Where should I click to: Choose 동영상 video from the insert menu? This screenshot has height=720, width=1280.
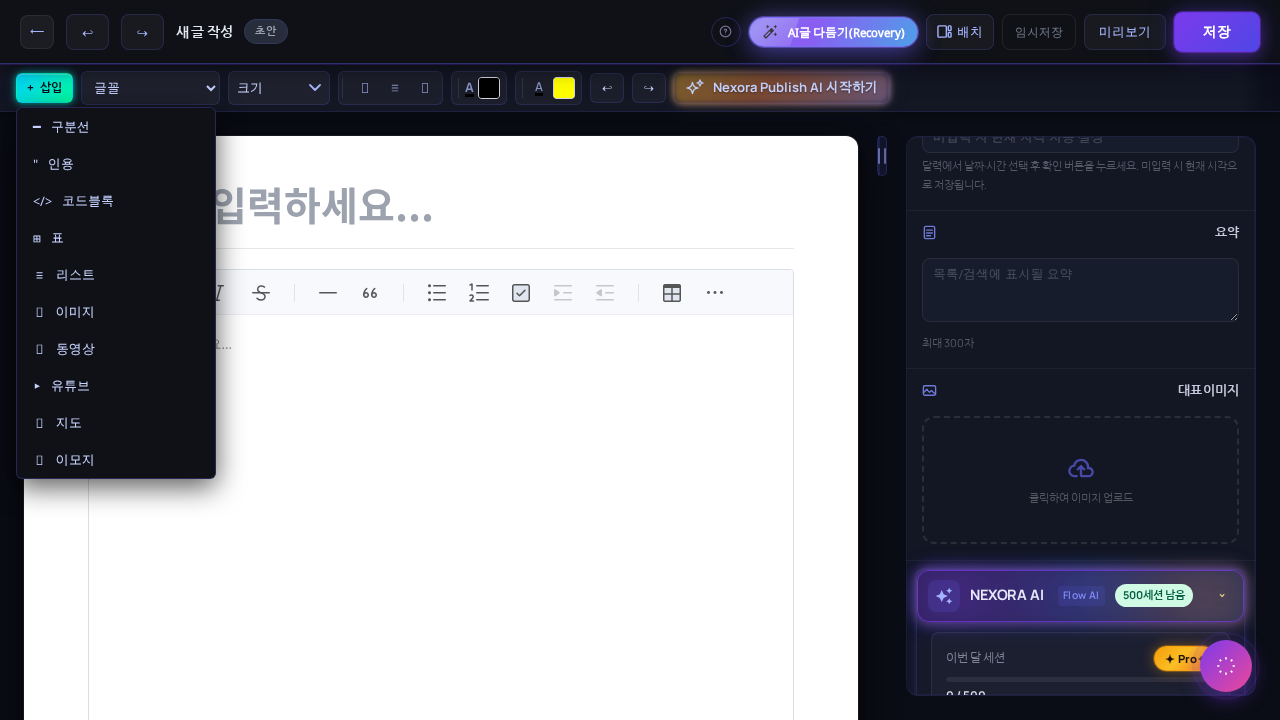tap(116, 349)
